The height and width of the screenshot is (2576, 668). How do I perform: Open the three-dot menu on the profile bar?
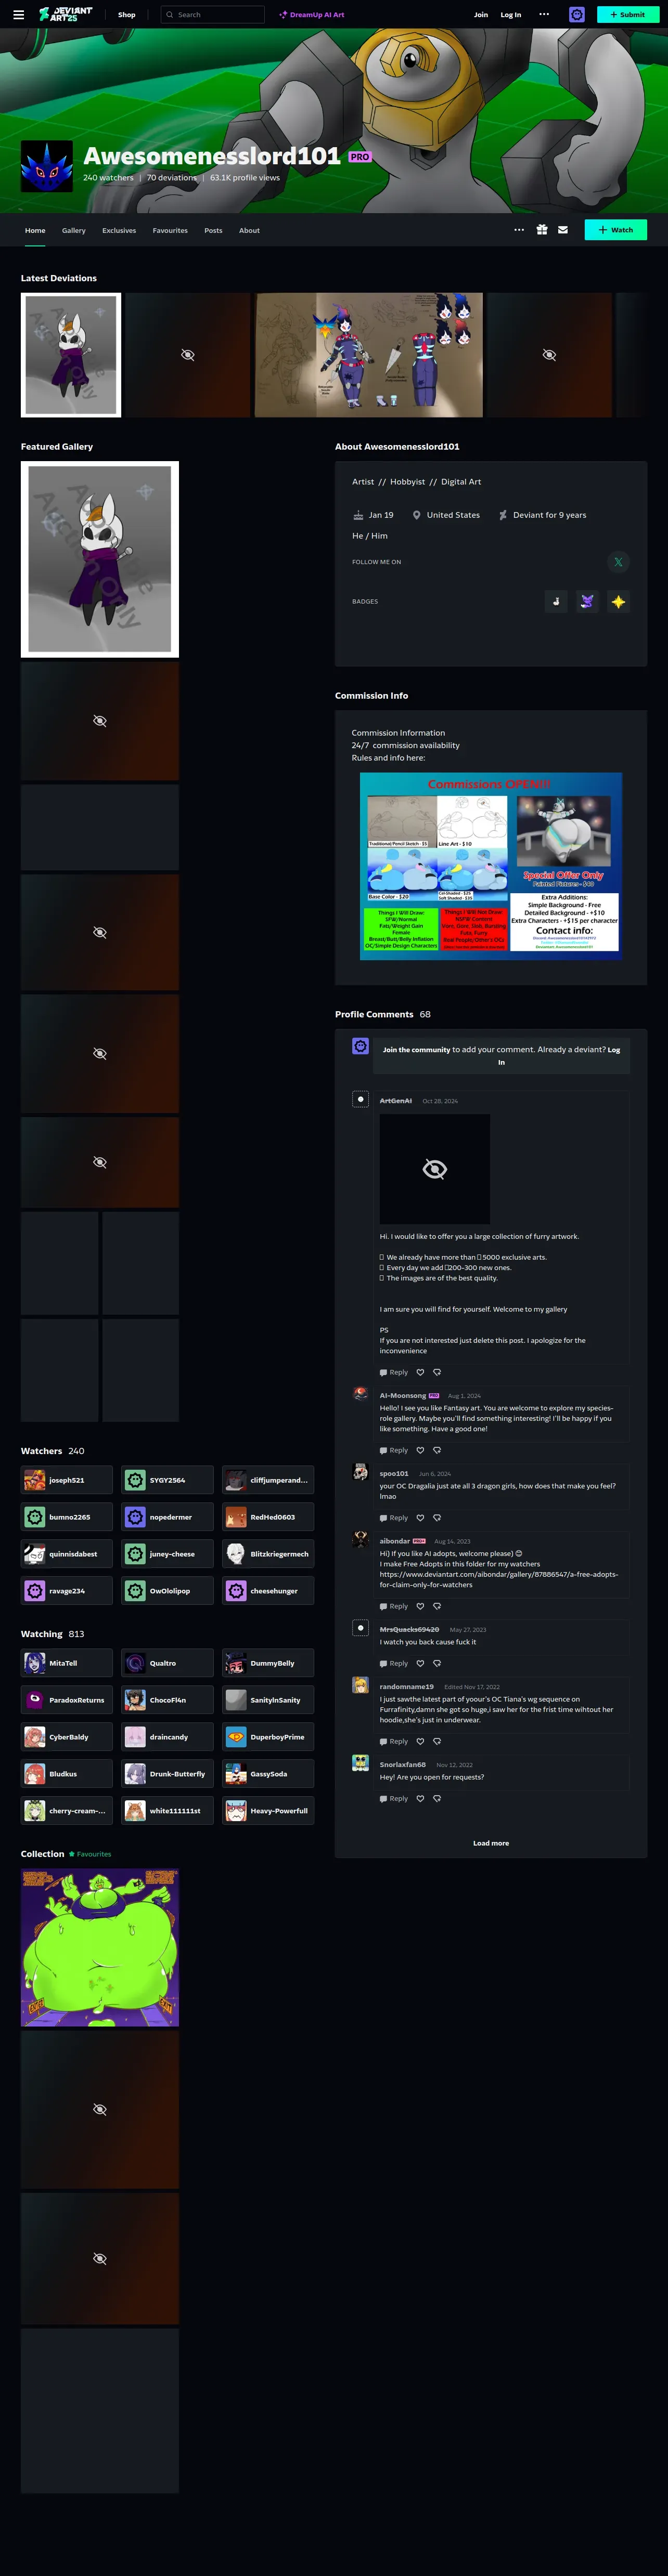pyautogui.click(x=519, y=230)
